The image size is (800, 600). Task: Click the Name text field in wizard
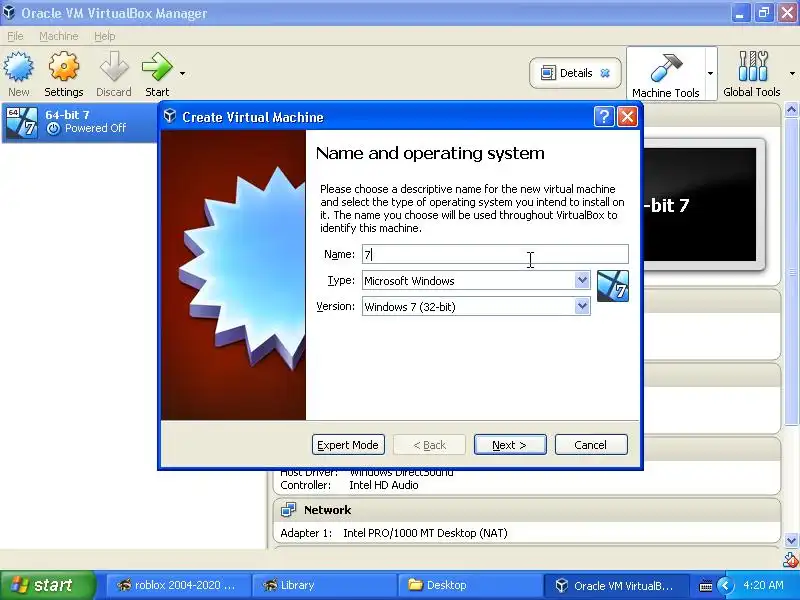point(495,254)
